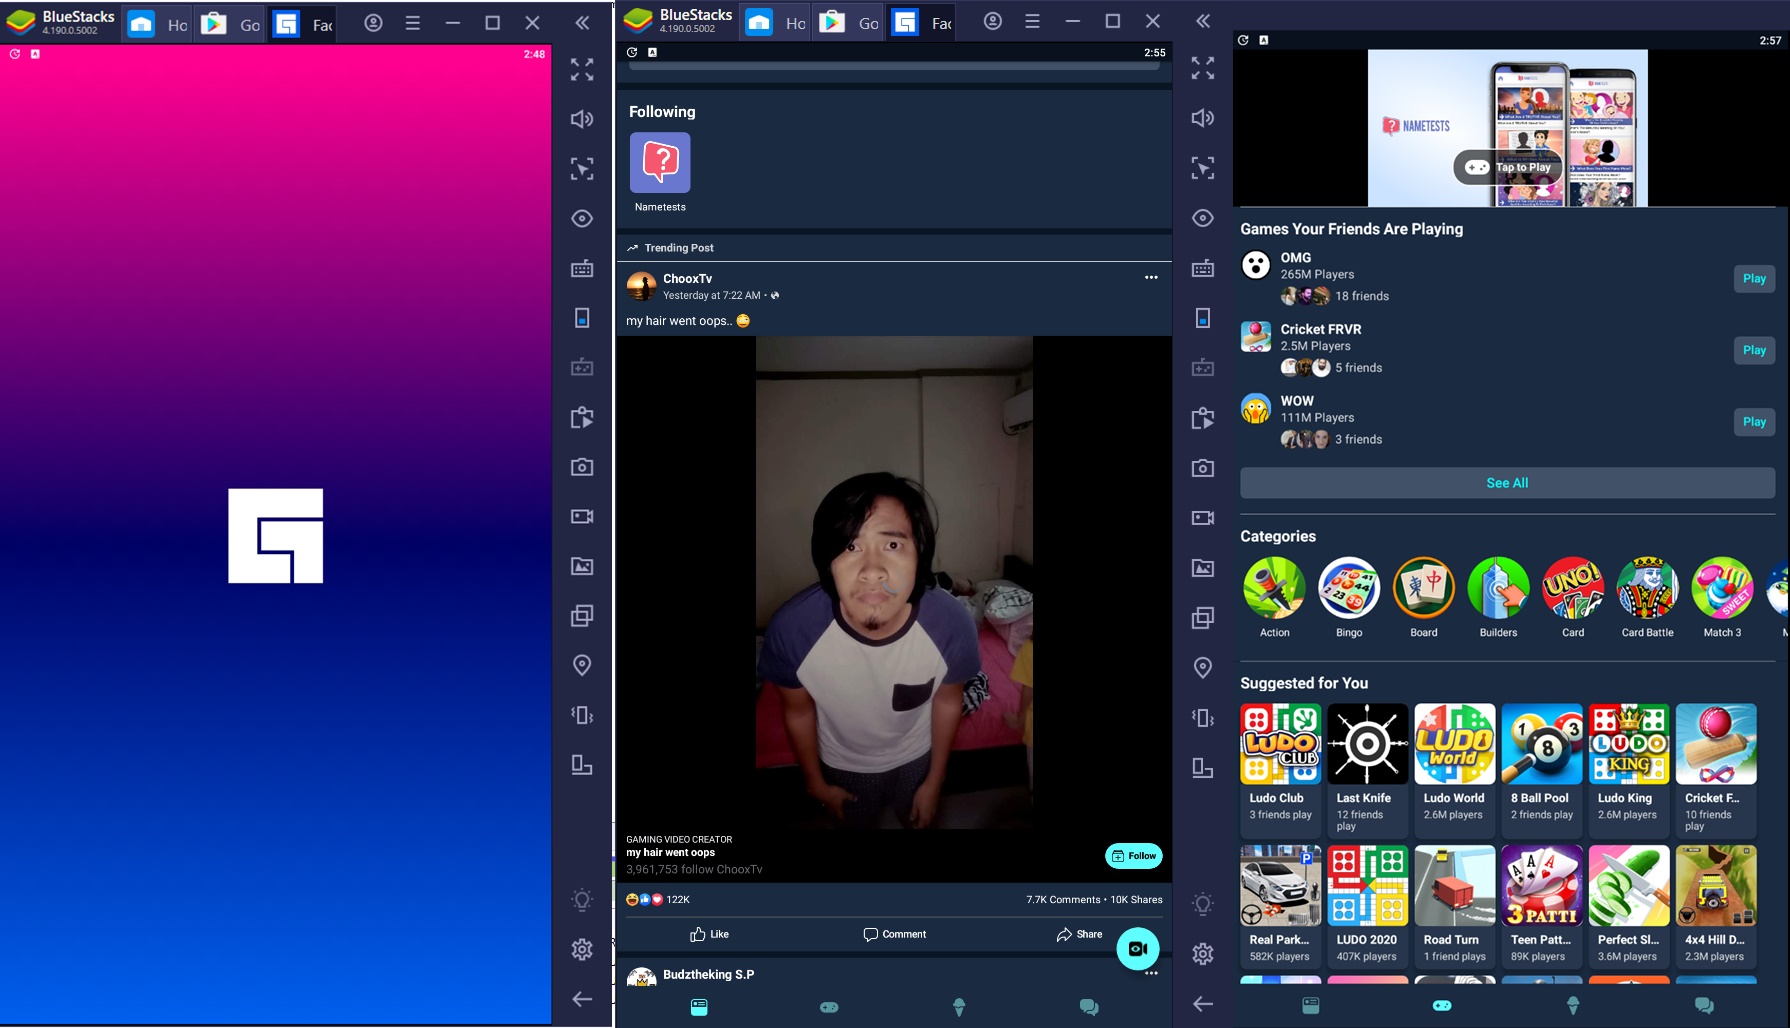Choose the Bingo games category

click(x=1349, y=597)
